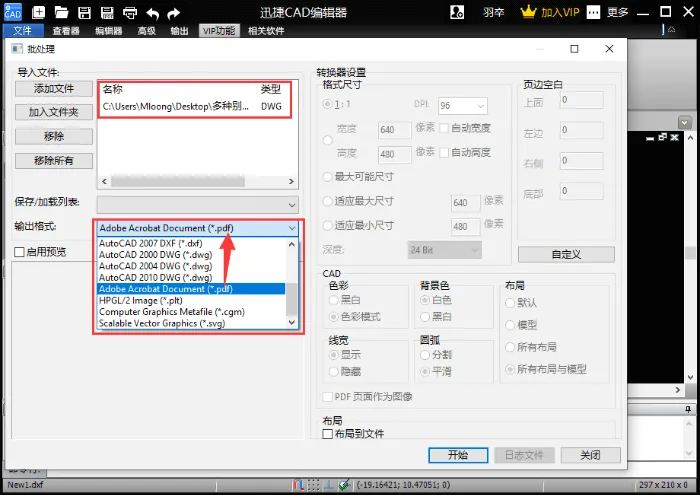Select the 所有布局 radio button

click(x=510, y=347)
